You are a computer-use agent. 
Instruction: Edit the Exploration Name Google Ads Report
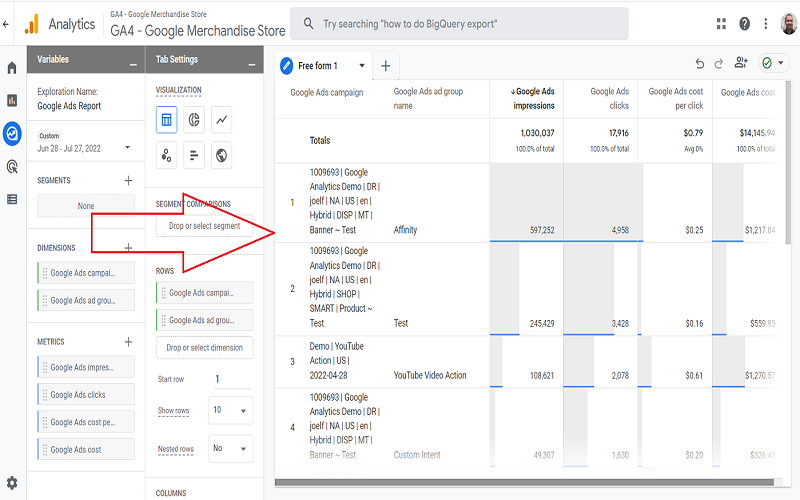click(69, 106)
